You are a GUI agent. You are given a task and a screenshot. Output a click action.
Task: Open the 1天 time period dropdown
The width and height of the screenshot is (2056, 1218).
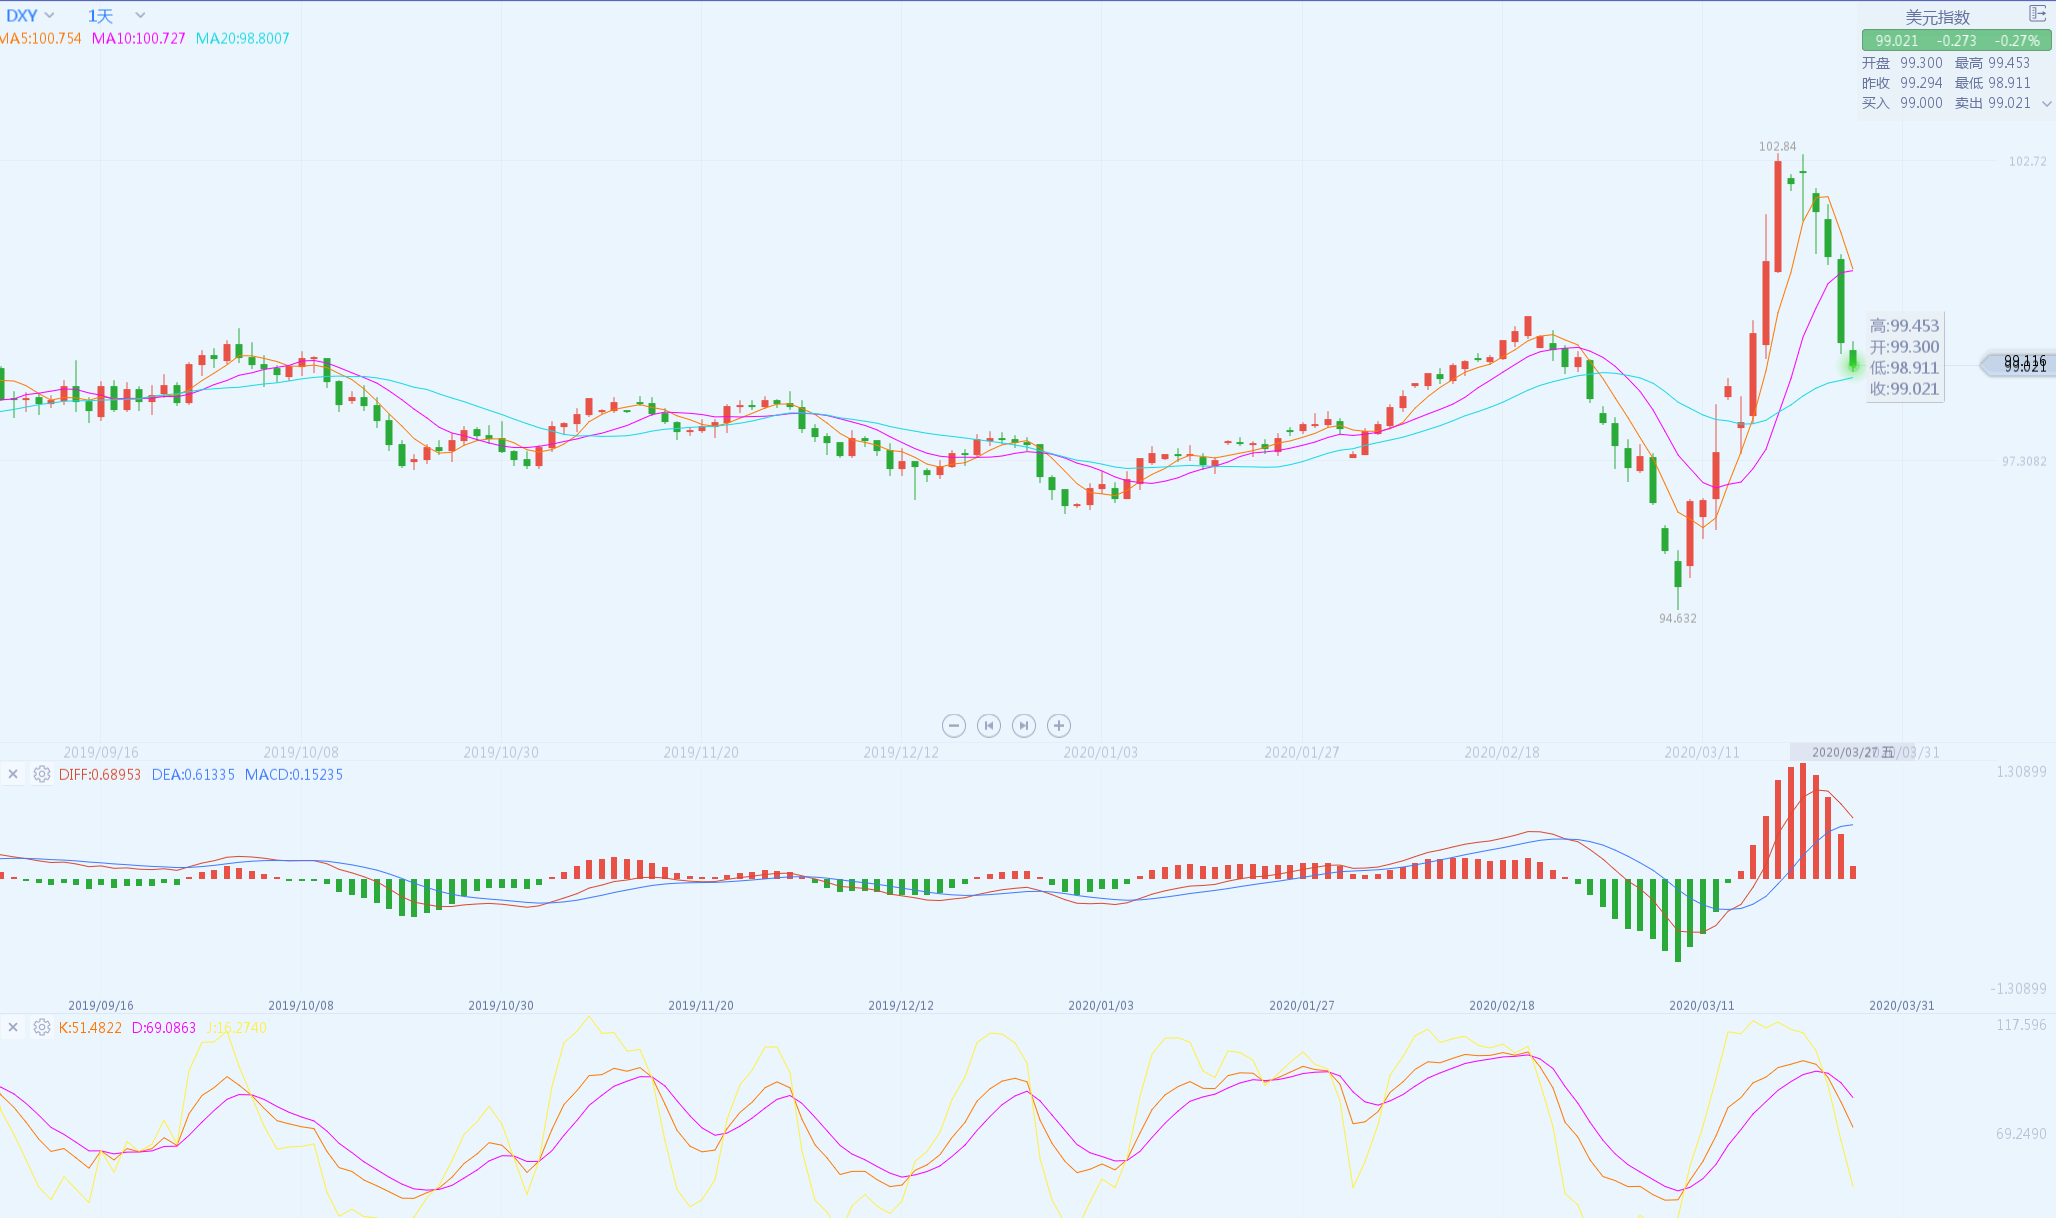116,16
